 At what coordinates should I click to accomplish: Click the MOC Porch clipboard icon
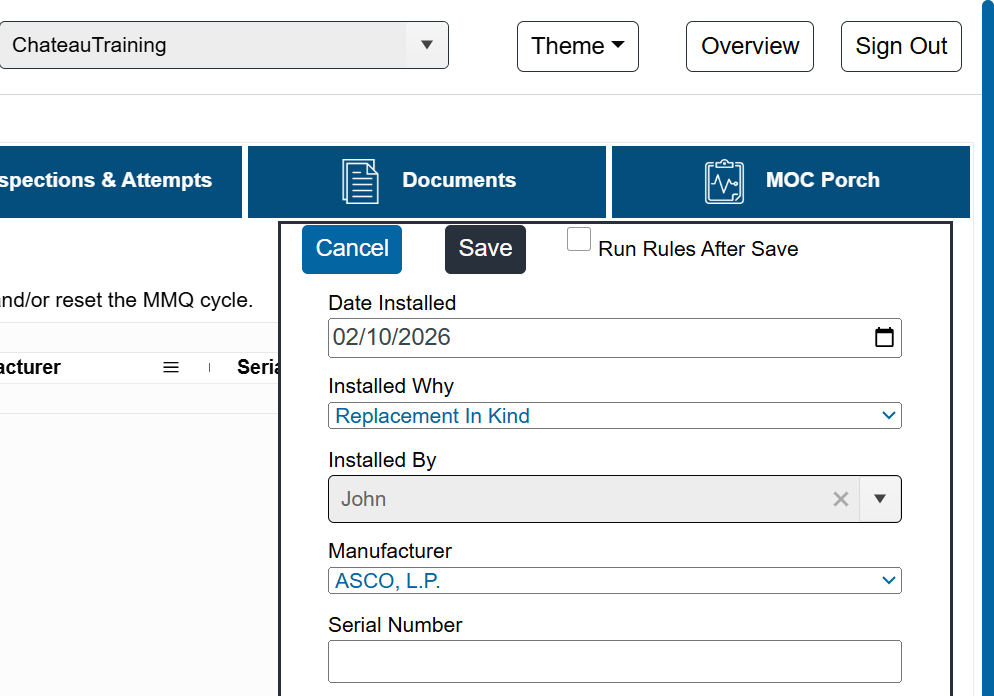point(724,181)
